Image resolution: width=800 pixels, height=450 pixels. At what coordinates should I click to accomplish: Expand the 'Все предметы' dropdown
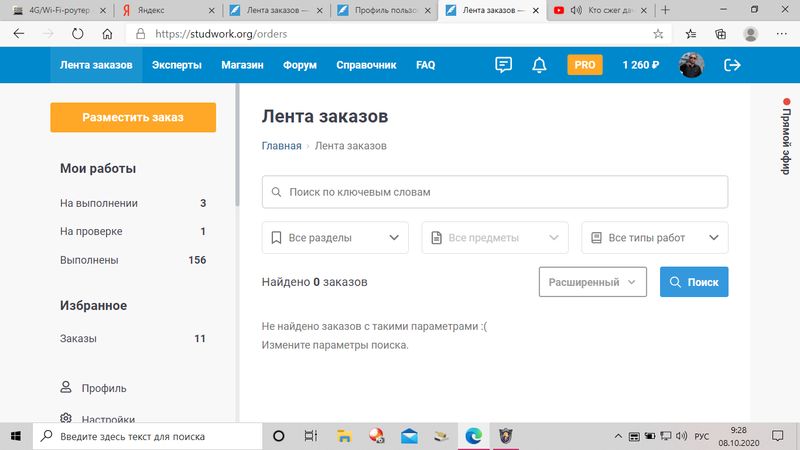494,238
